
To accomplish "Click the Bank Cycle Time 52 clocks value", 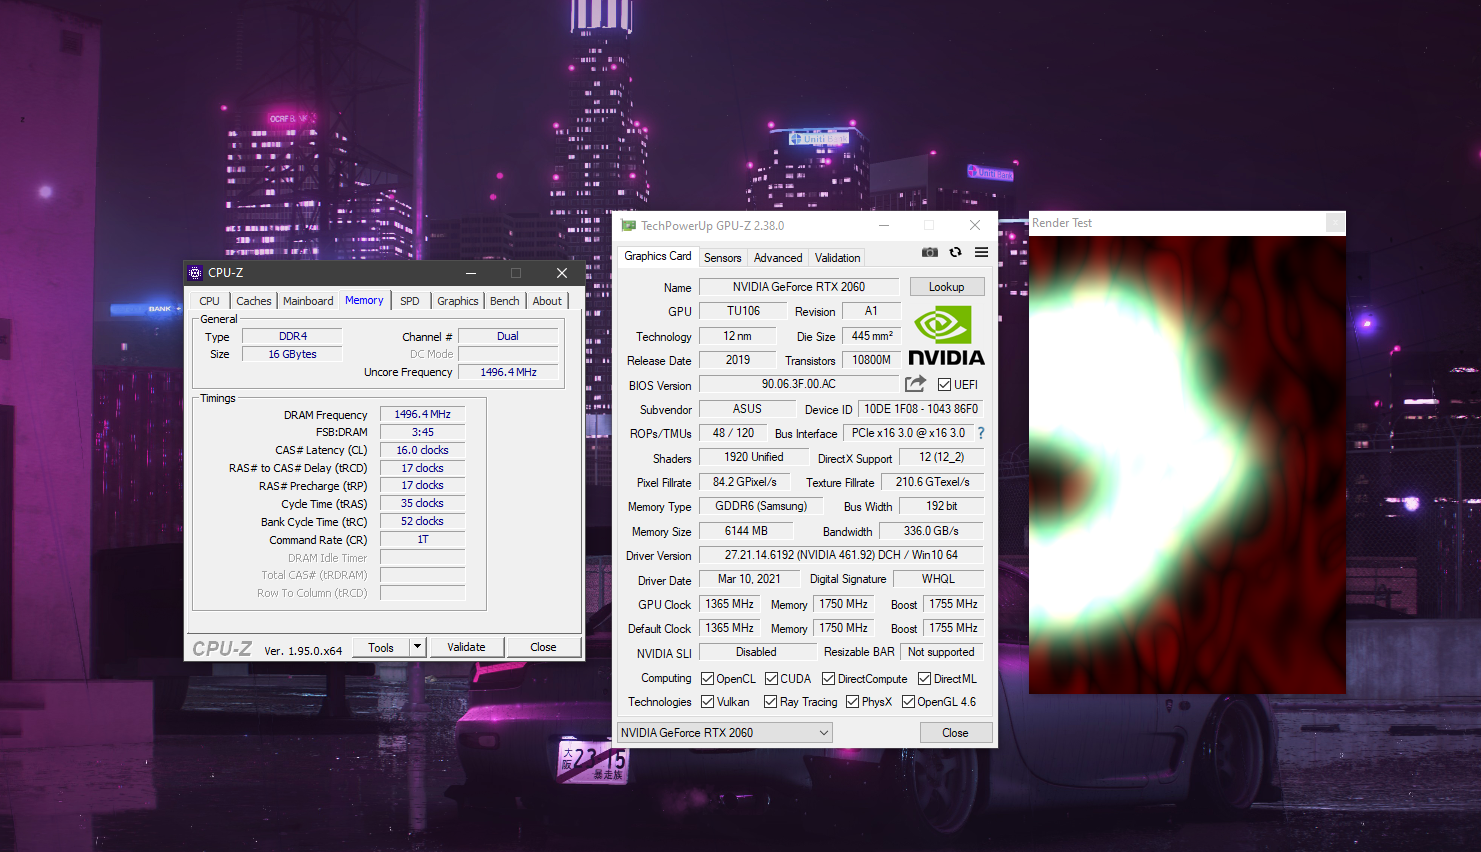I will (422, 521).
